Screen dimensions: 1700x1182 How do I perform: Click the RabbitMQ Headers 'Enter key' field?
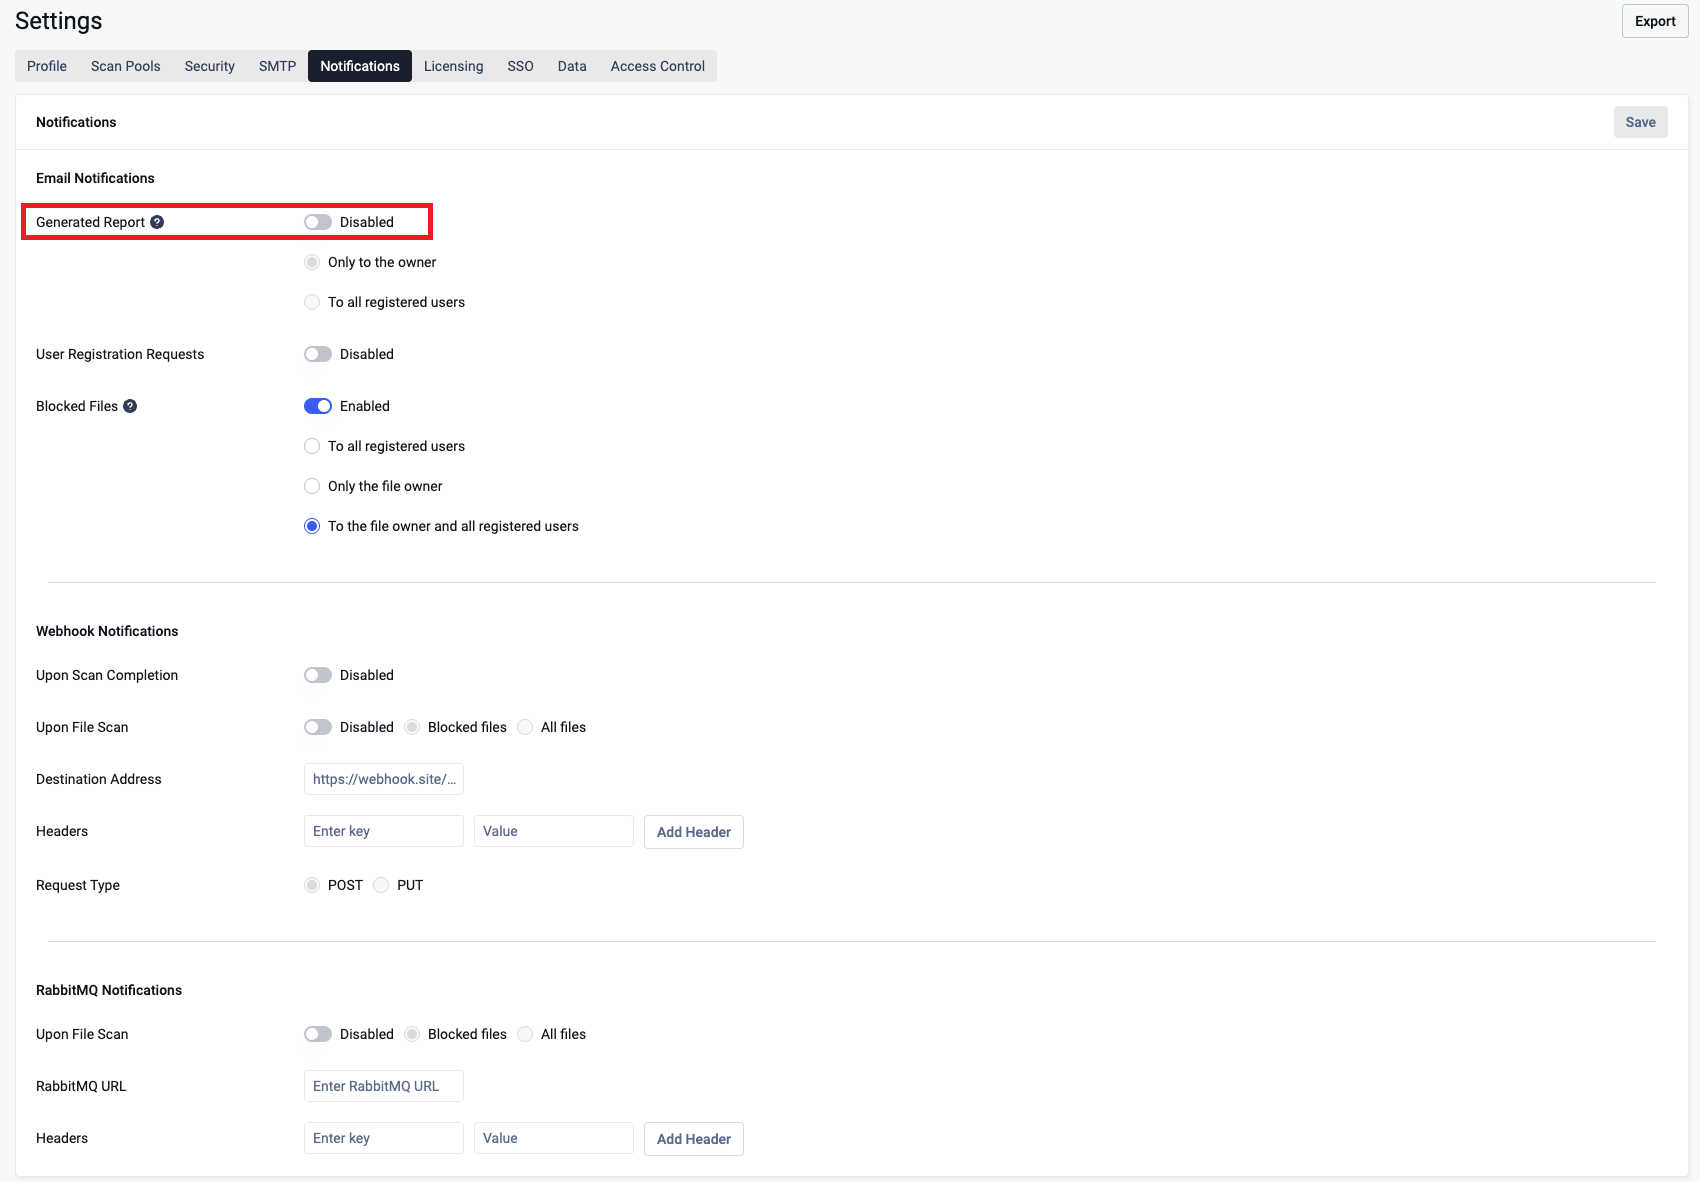(x=384, y=1138)
